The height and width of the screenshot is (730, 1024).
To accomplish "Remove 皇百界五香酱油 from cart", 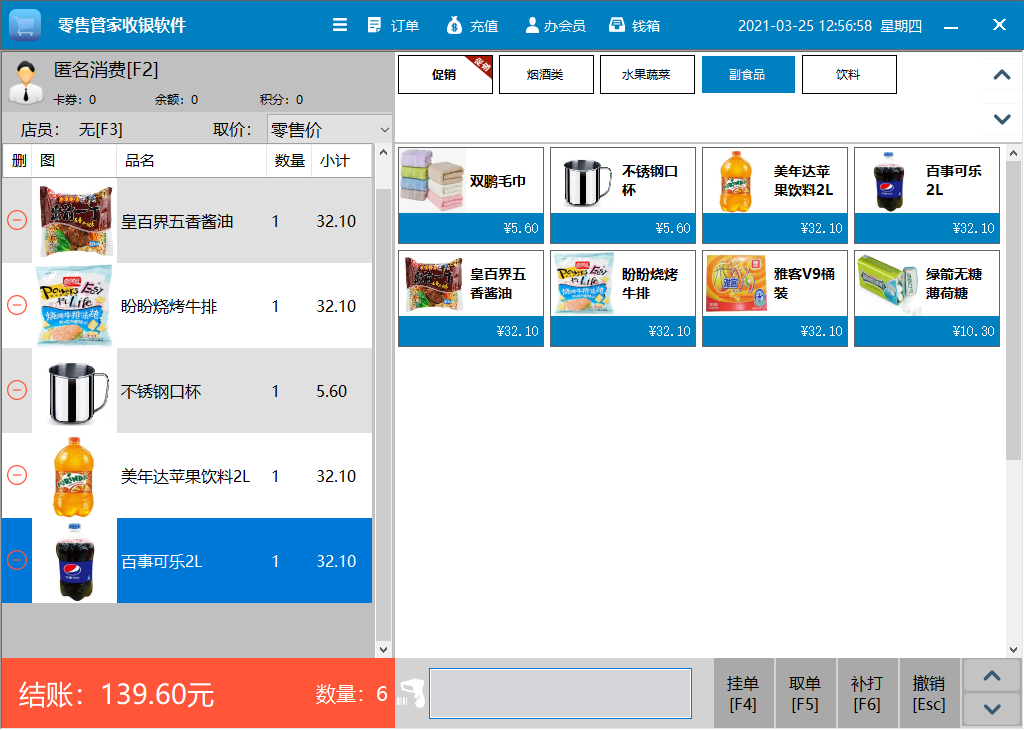I will [x=17, y=220].
